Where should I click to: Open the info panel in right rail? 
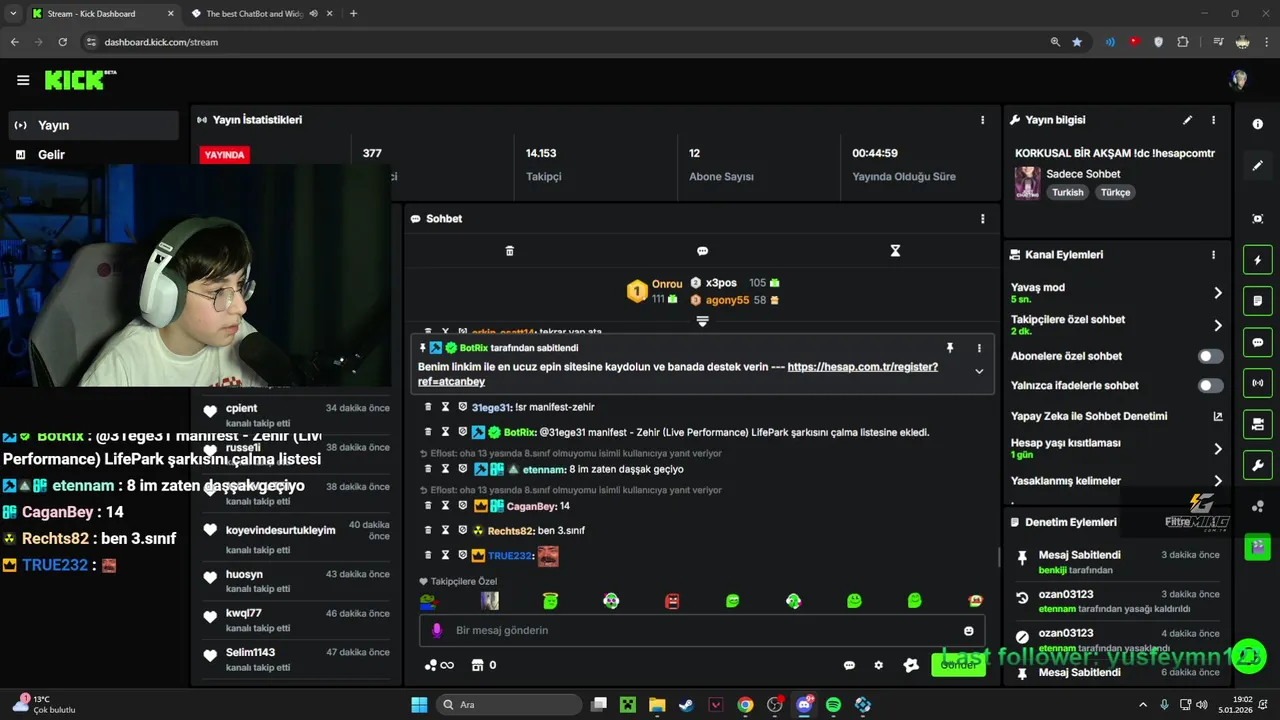1258,124
